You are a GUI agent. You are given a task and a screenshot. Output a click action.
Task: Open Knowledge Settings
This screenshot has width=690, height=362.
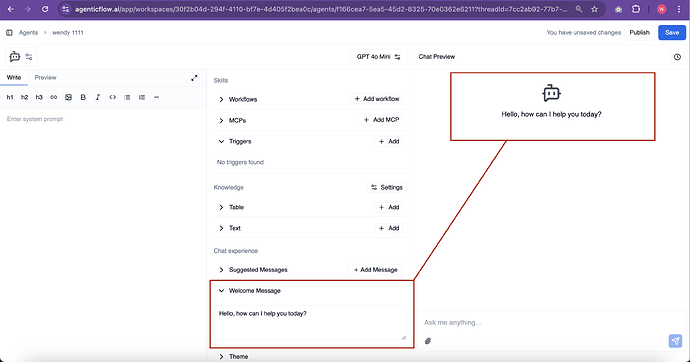[386, 187]
